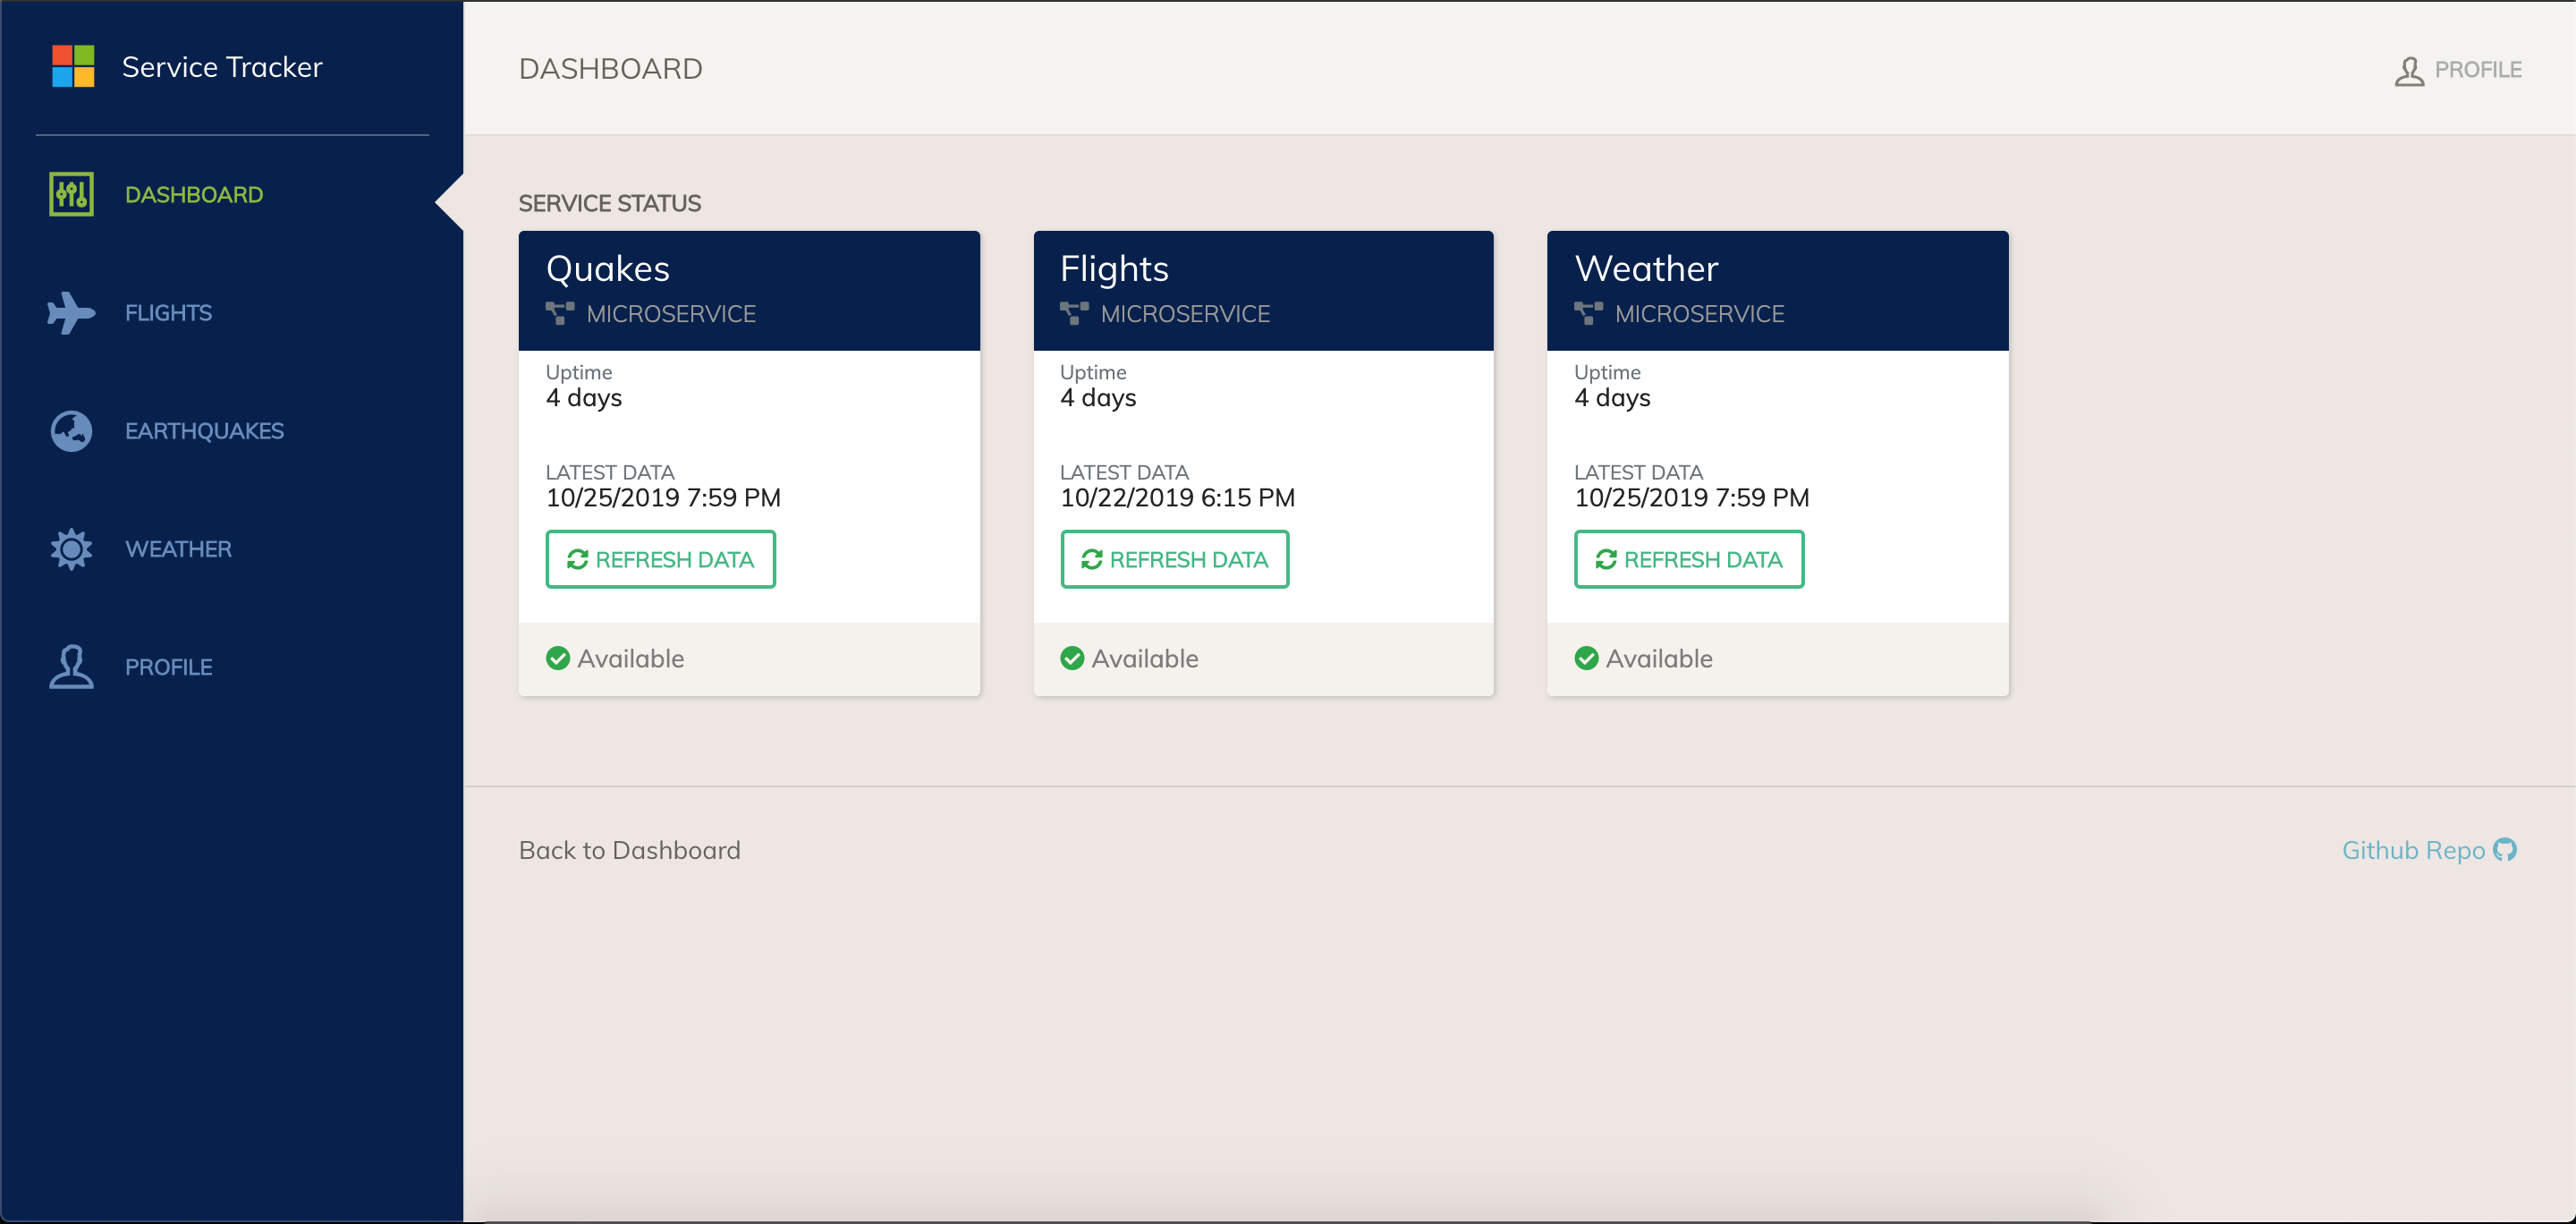
Task: Click the globe Earthquakes icon in sidebar
Action: (x=71, y=431)
